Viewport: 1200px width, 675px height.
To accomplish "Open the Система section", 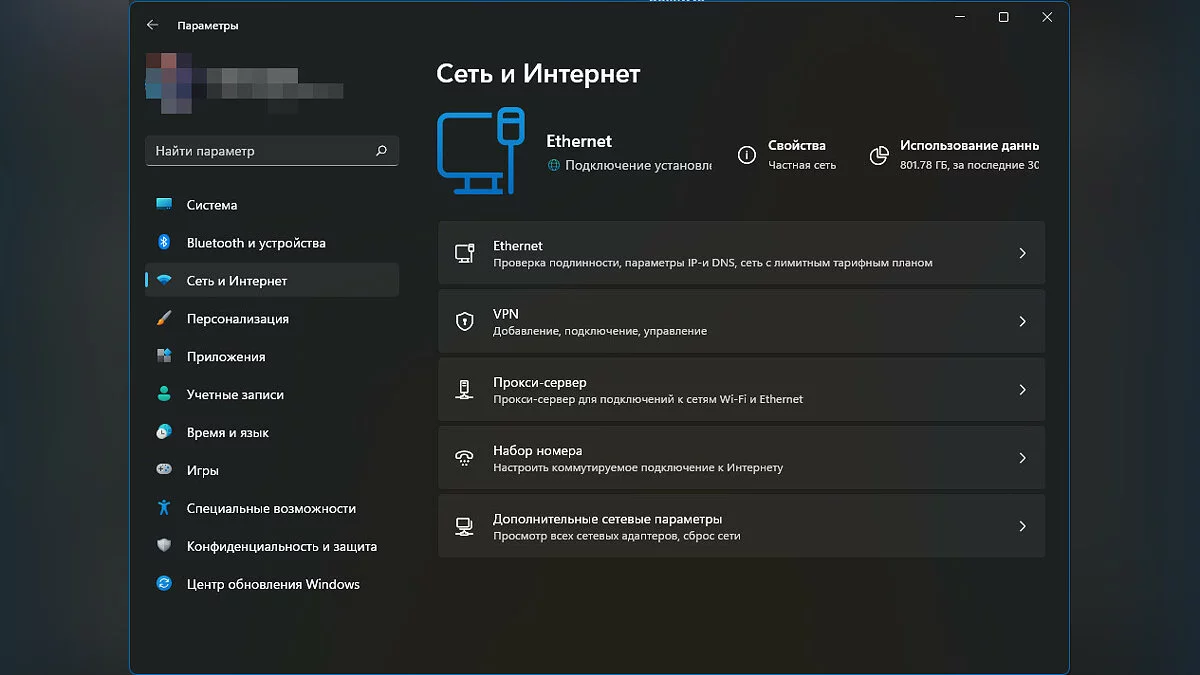I will 272,205.
